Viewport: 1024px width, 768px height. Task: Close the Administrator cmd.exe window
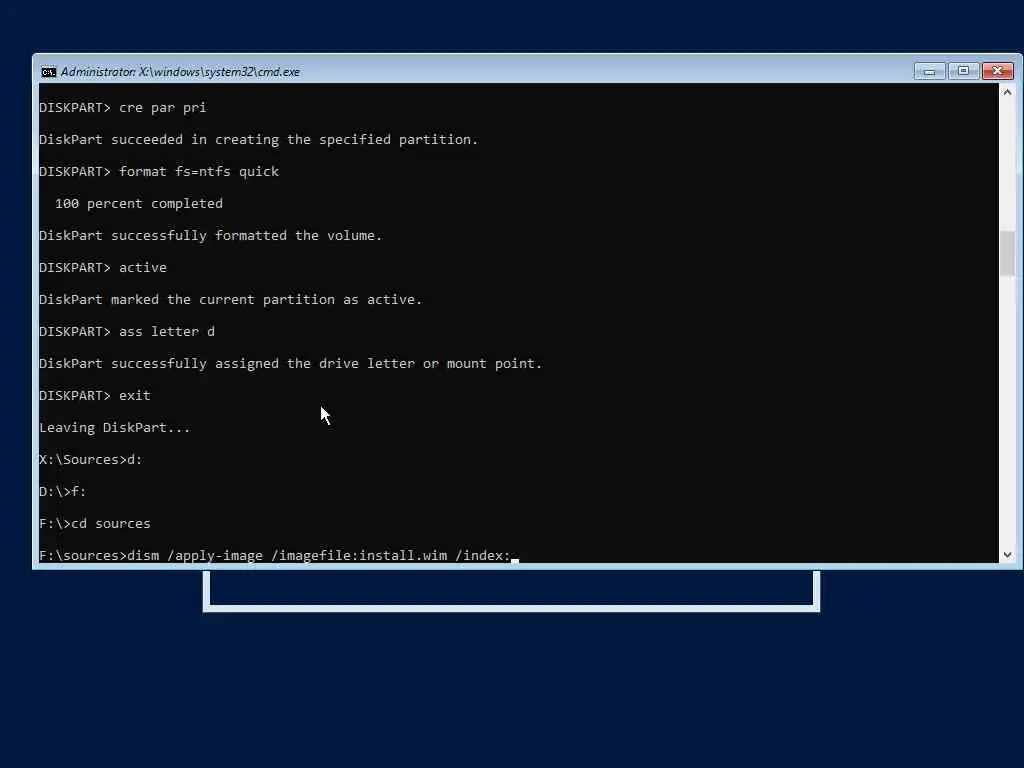tap(997, 71)
